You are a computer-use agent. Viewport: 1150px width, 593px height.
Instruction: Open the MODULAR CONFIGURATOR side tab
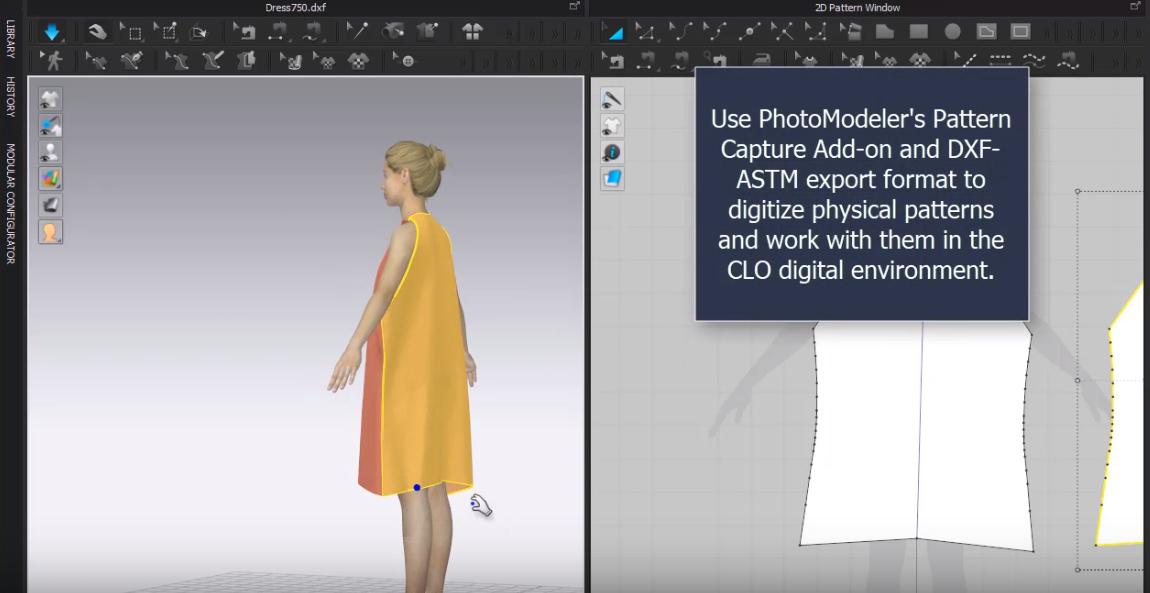point(10,204)
